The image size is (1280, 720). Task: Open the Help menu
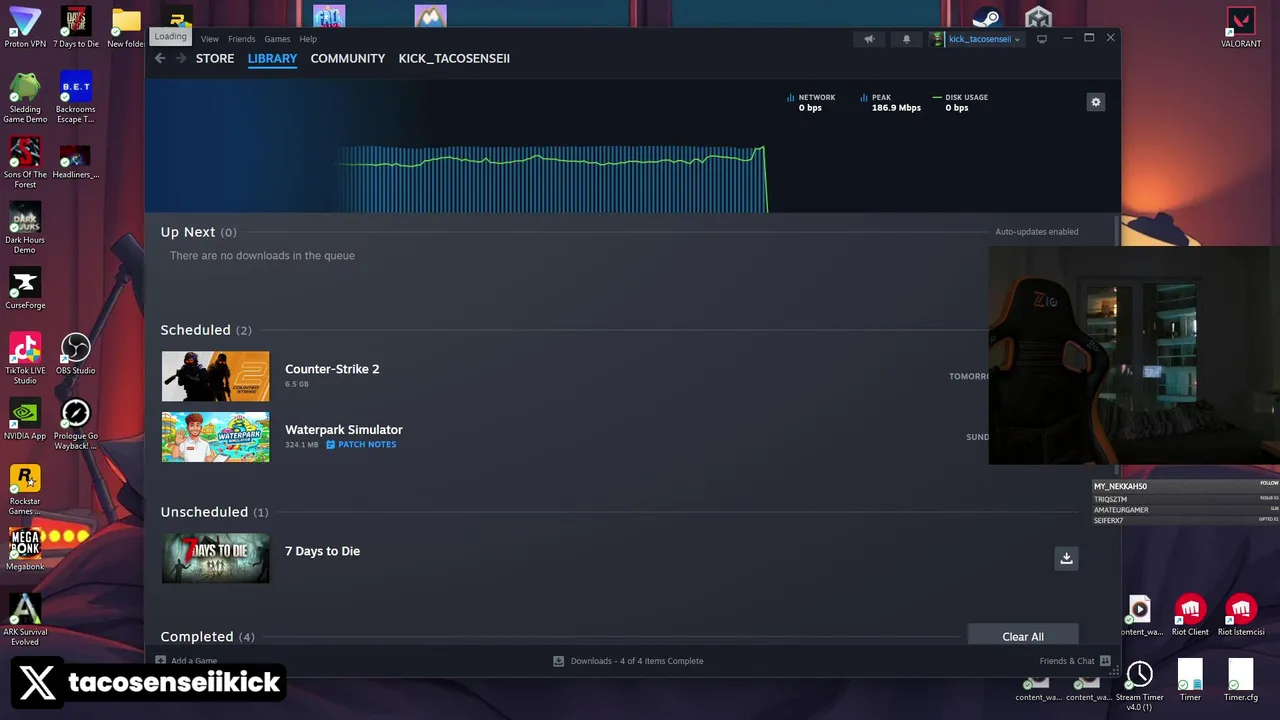[x=308, y=39]
